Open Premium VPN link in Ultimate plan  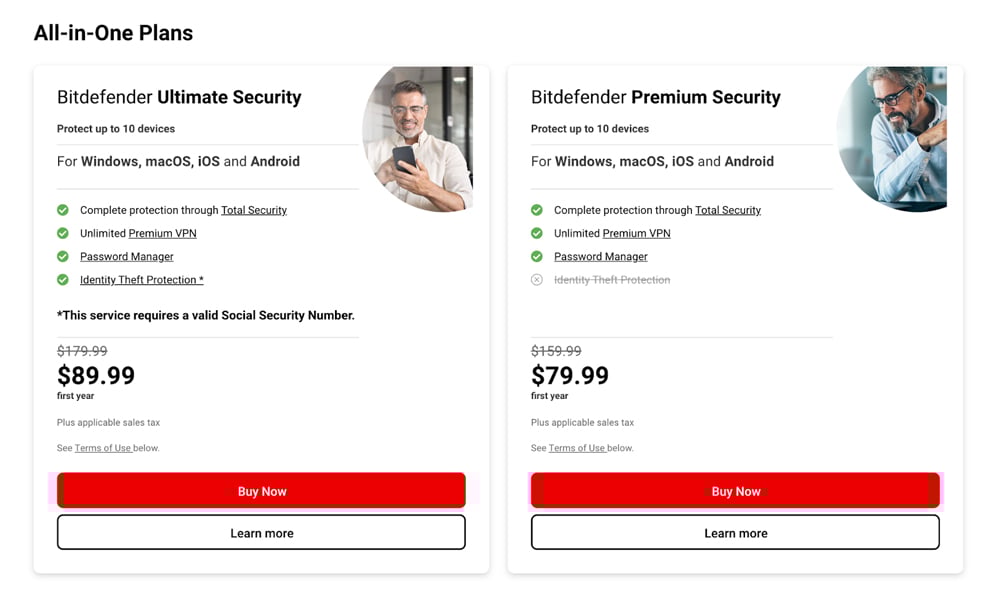click(162, 233)
